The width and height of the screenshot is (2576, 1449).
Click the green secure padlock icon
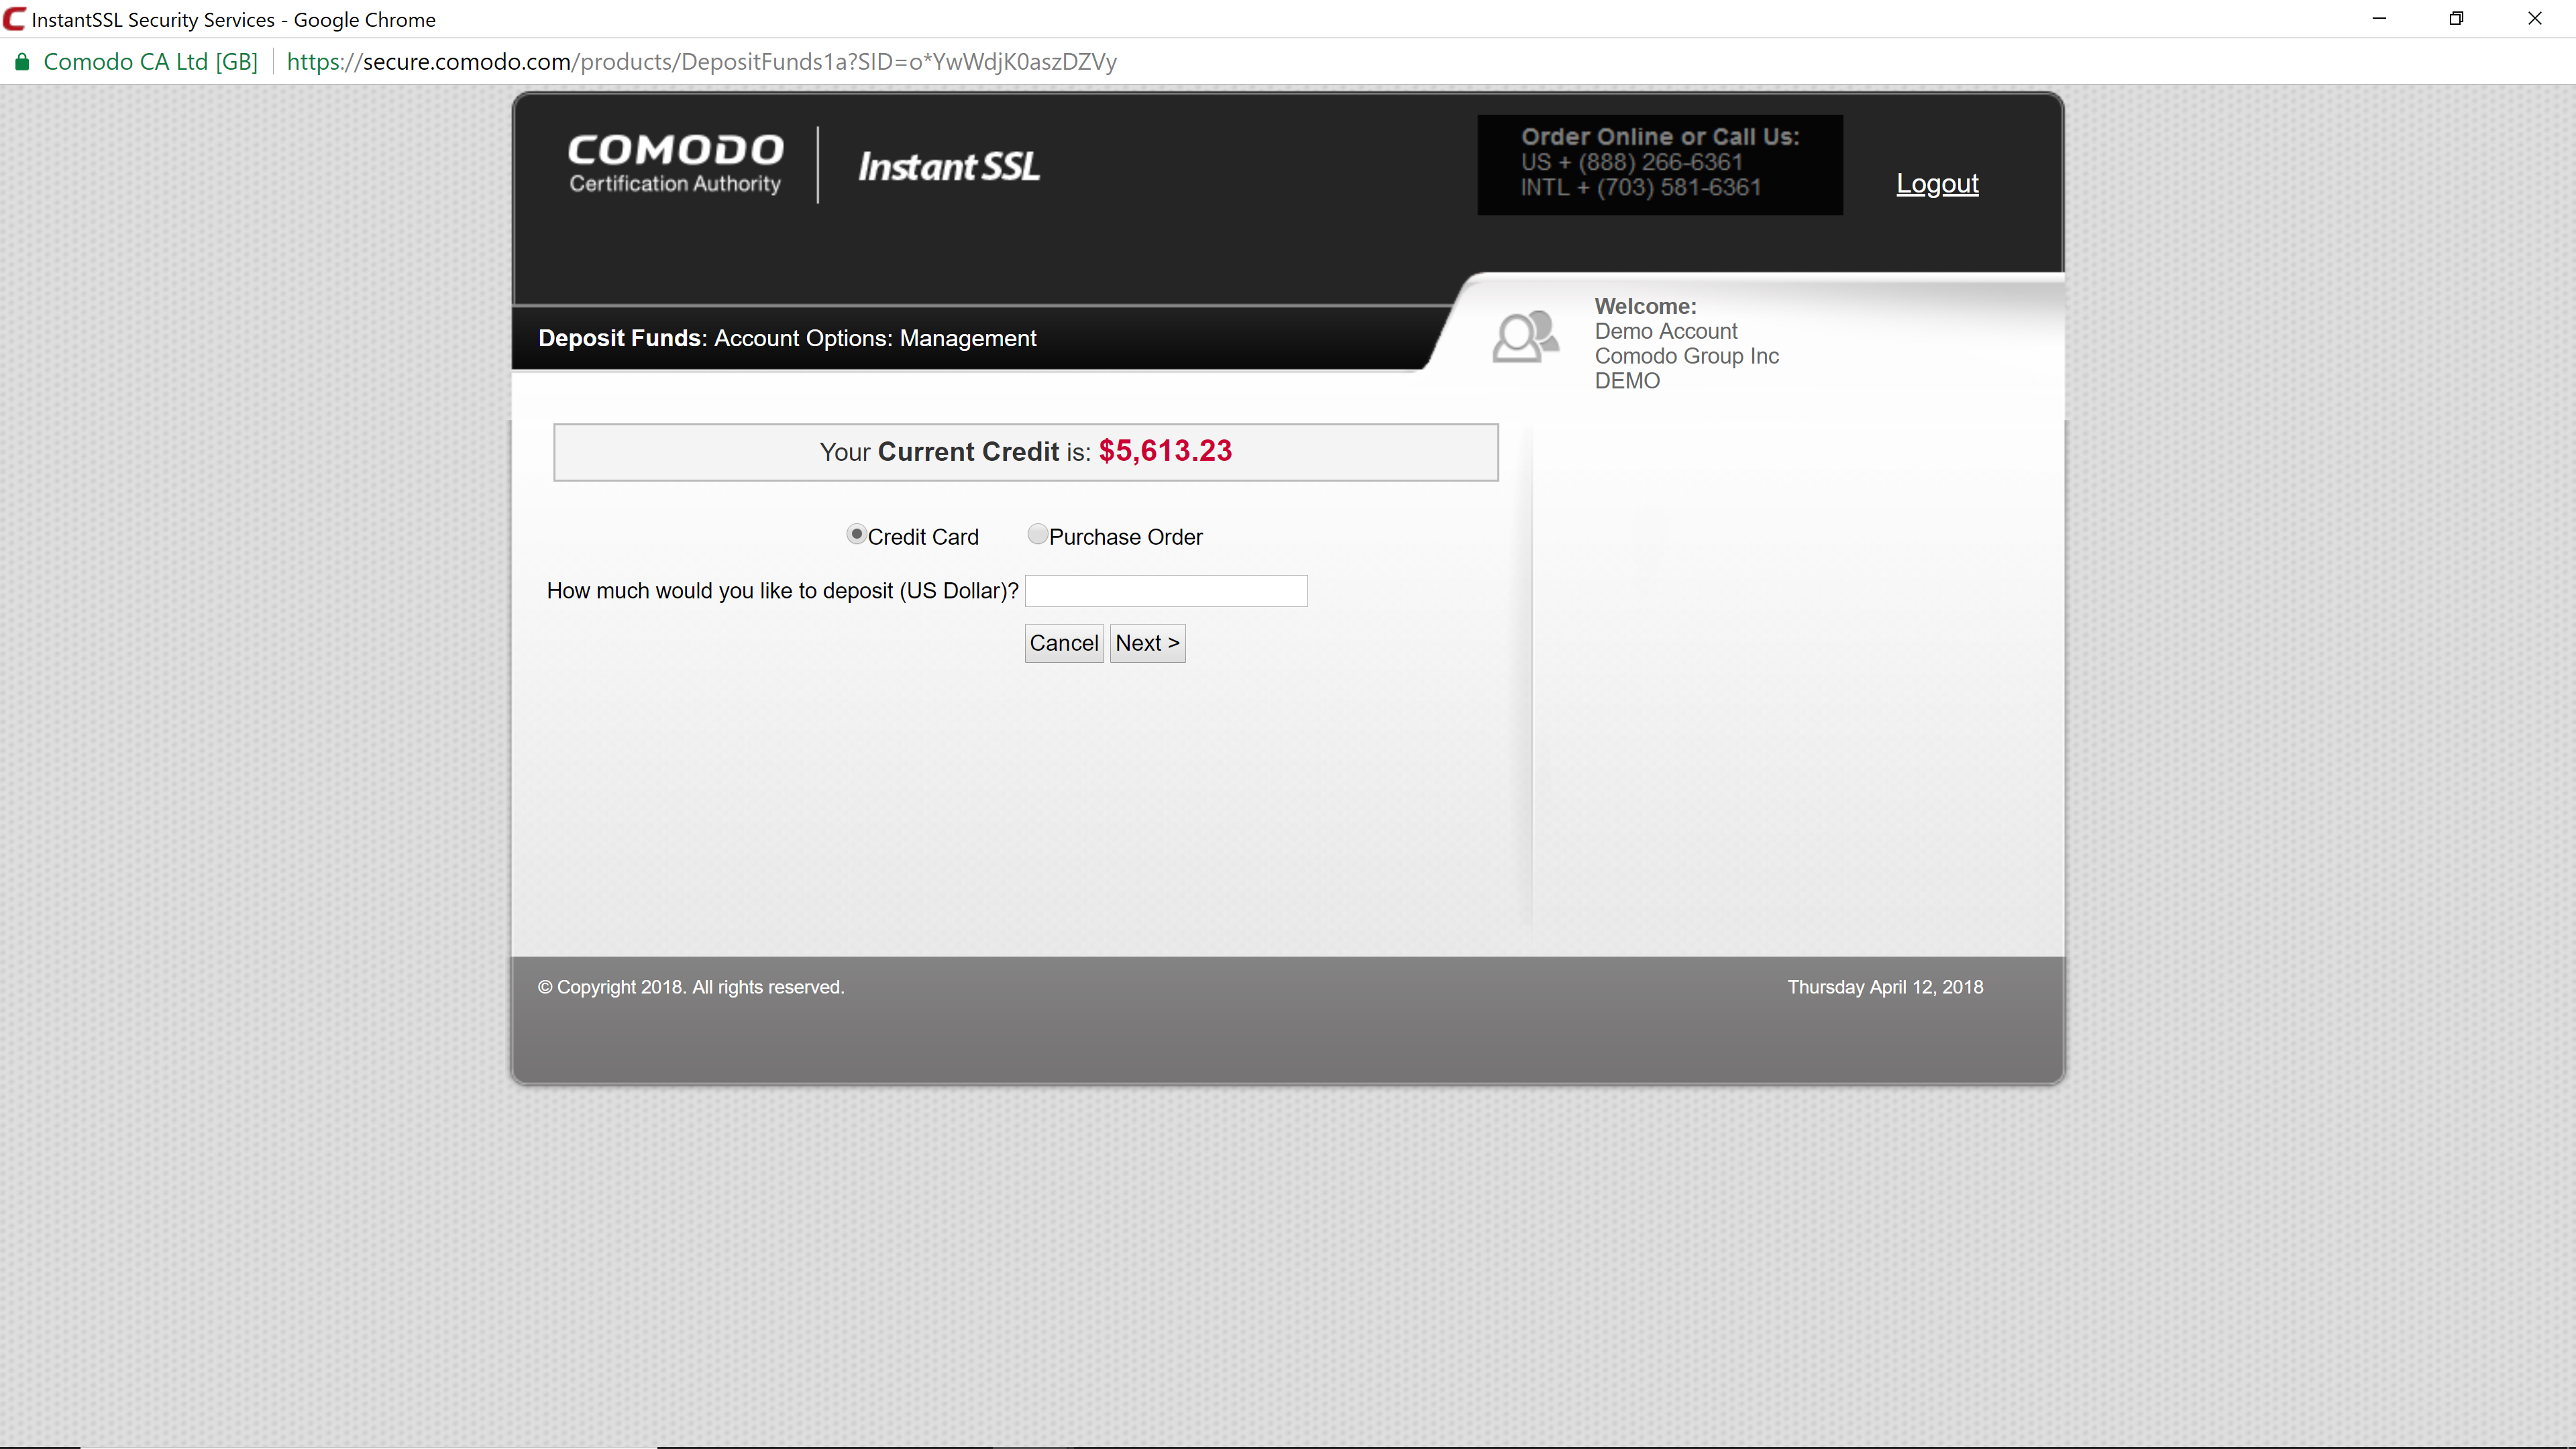point(21,62)
